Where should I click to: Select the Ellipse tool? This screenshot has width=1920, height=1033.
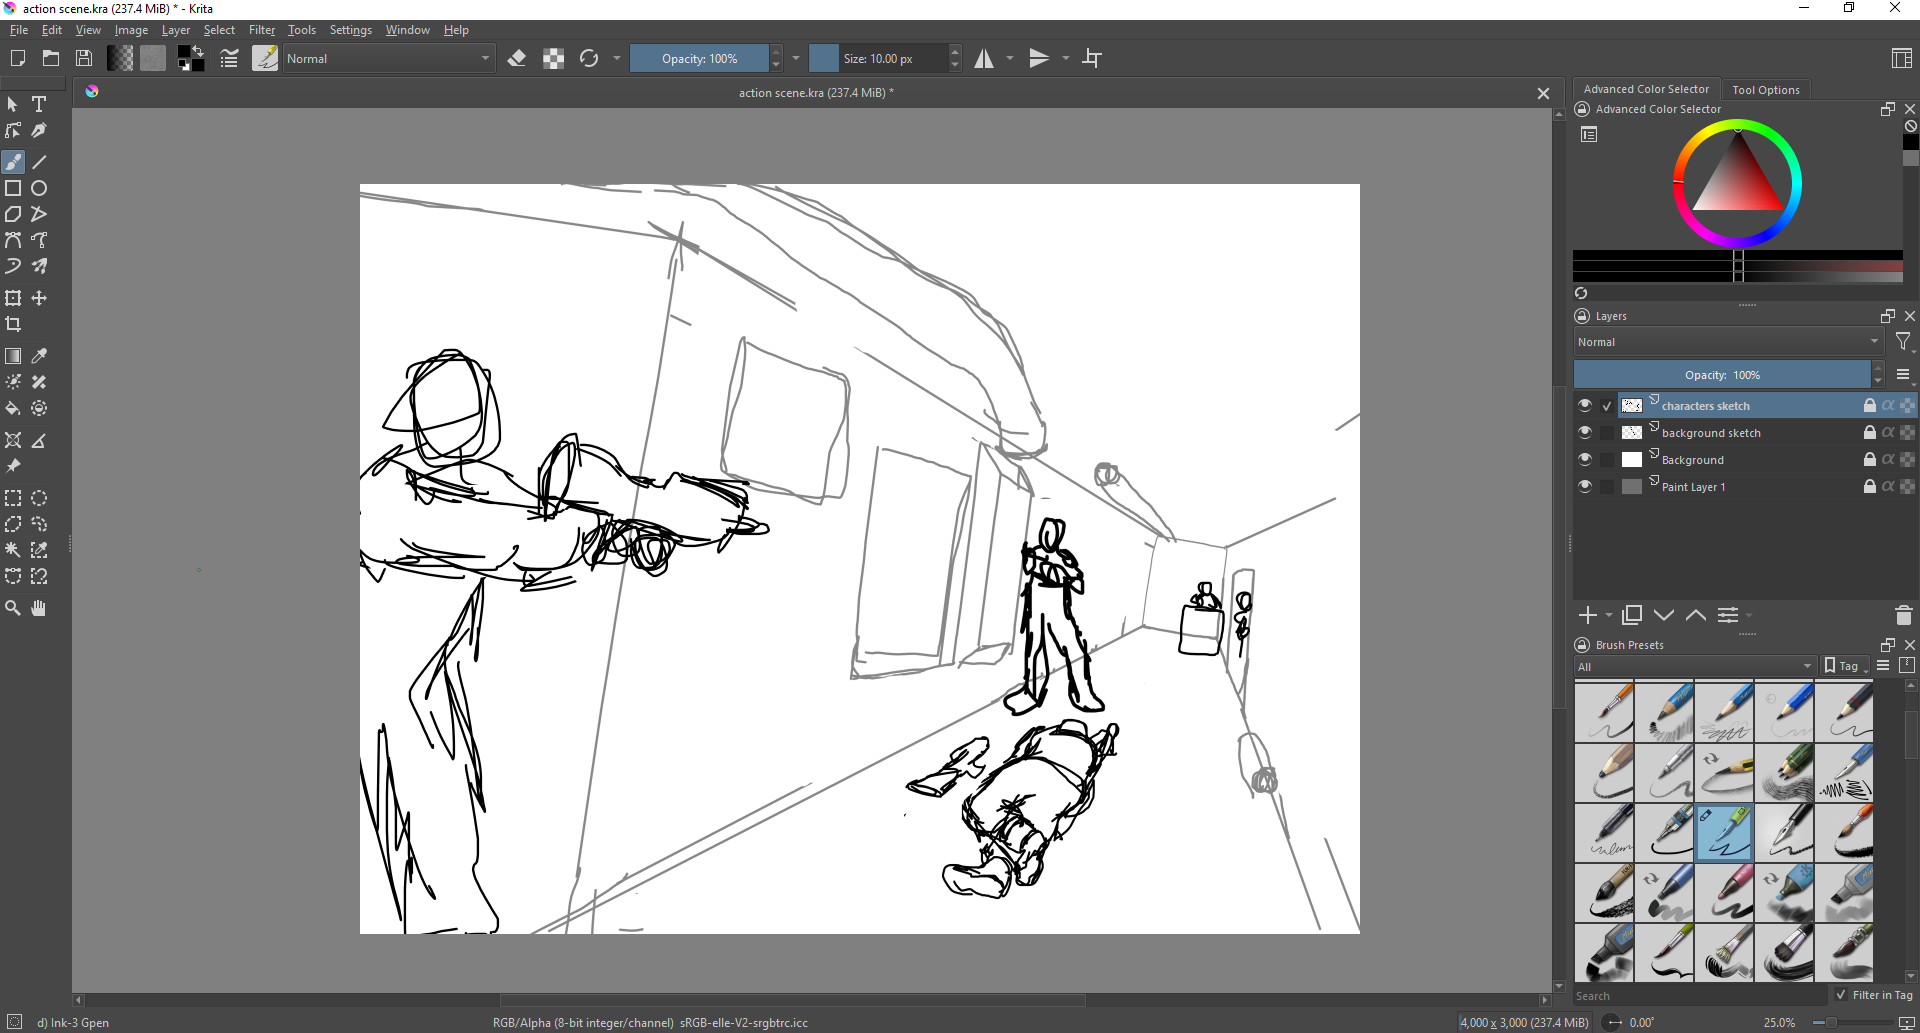[39, 188]
